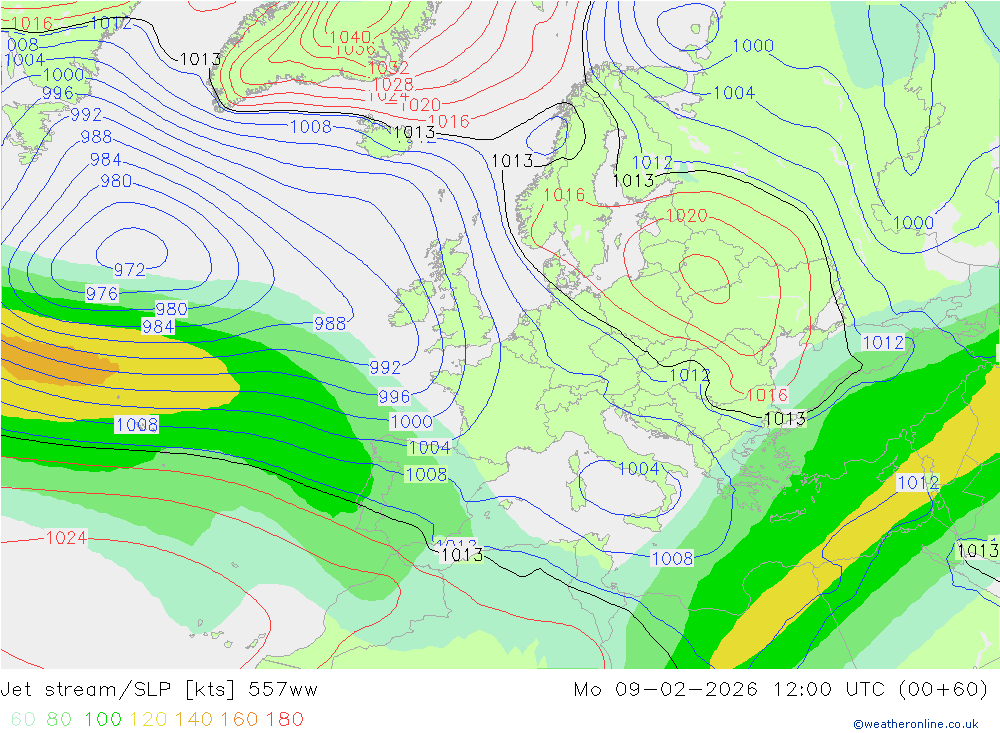This screenshot has height=733, width=1000.
Task: Click the 1004 label in the Bay of Biscay
Action: pos(429,448)
